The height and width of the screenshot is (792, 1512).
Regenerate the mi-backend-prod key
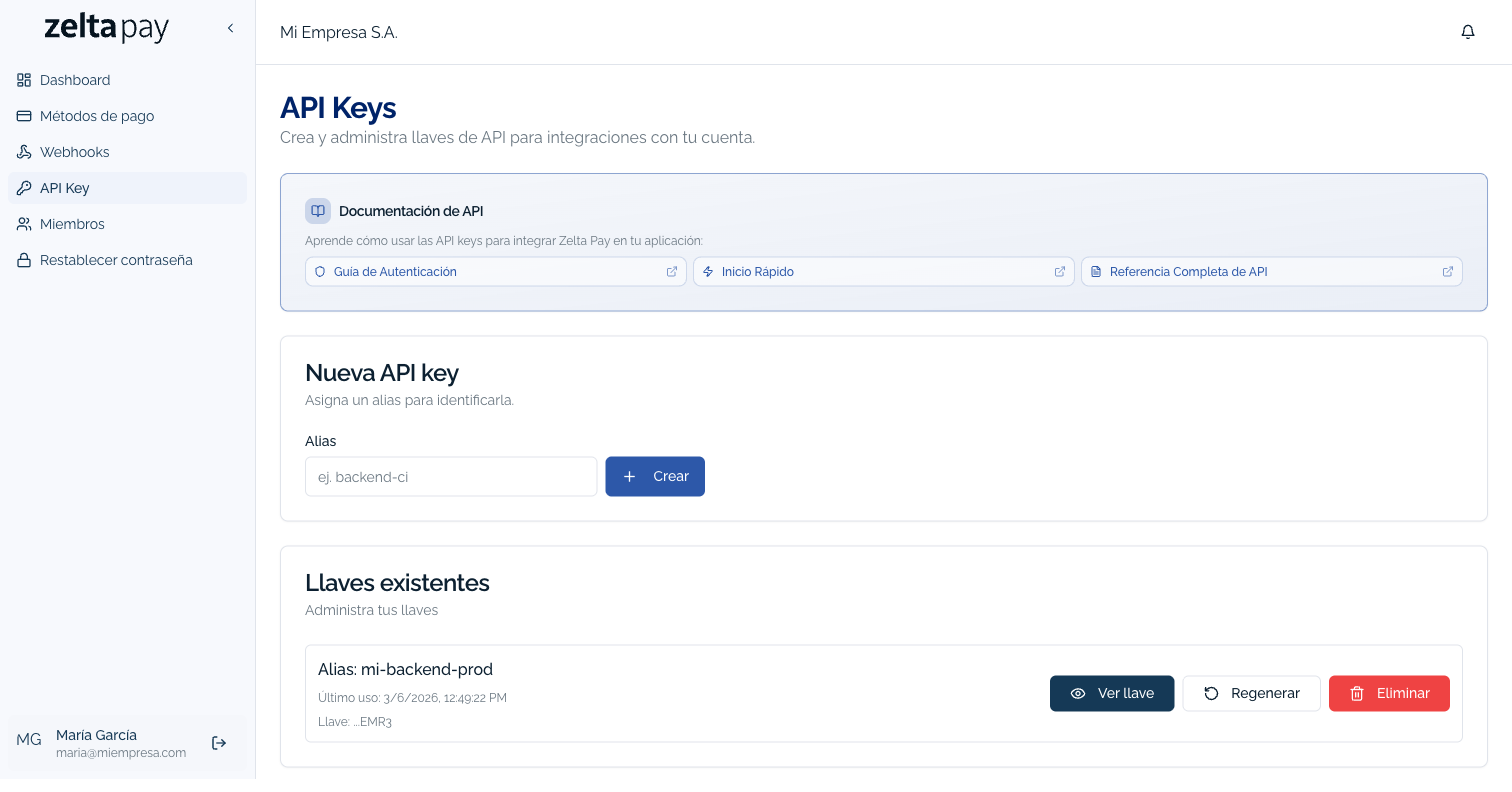(x=1251, y=693)
